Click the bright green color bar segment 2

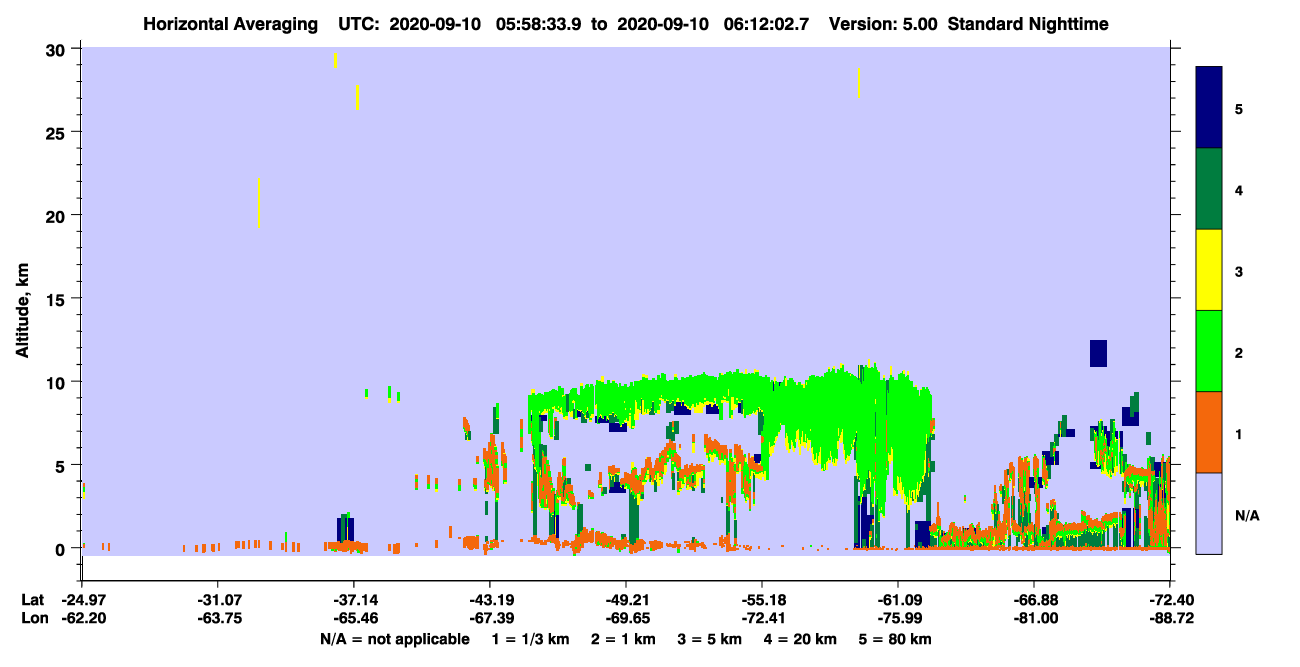coord(1209,351)
